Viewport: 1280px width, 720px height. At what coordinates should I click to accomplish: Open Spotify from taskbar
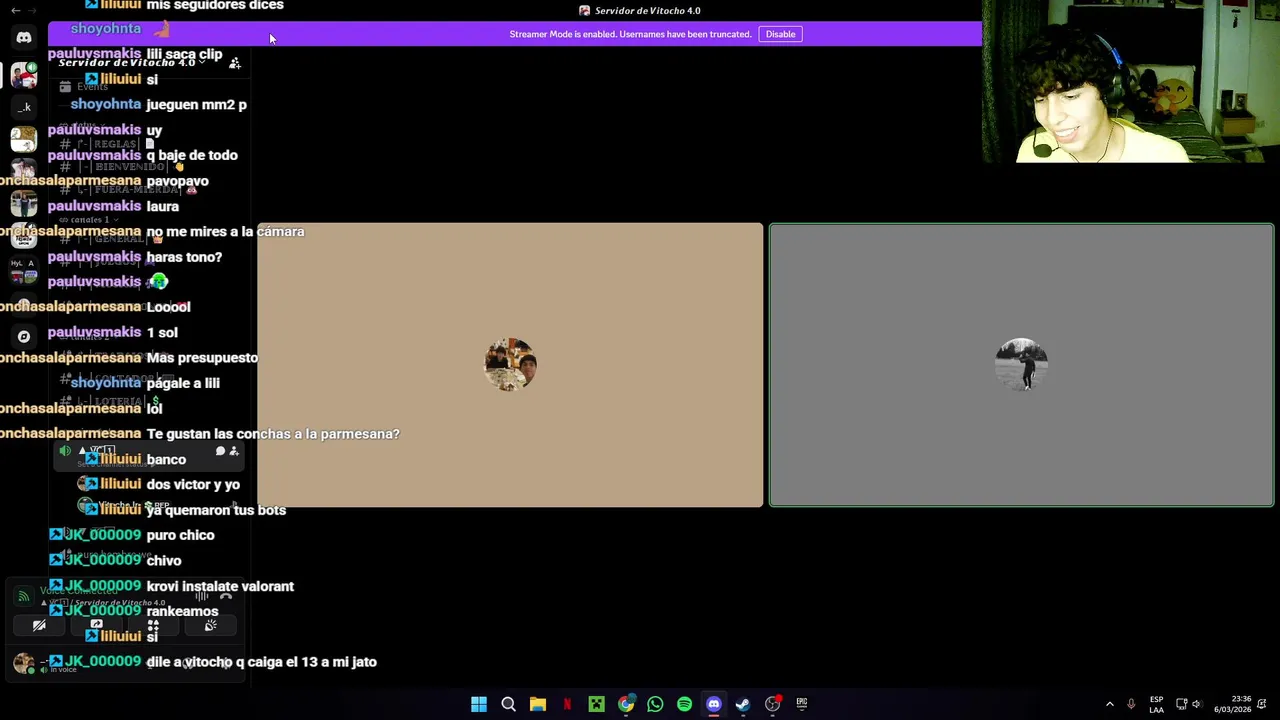684,704
